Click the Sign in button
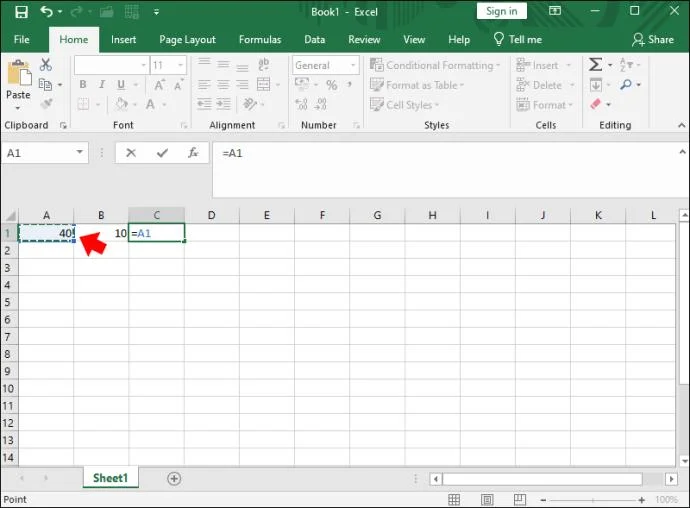690x508 pixels. click(502, 11)
